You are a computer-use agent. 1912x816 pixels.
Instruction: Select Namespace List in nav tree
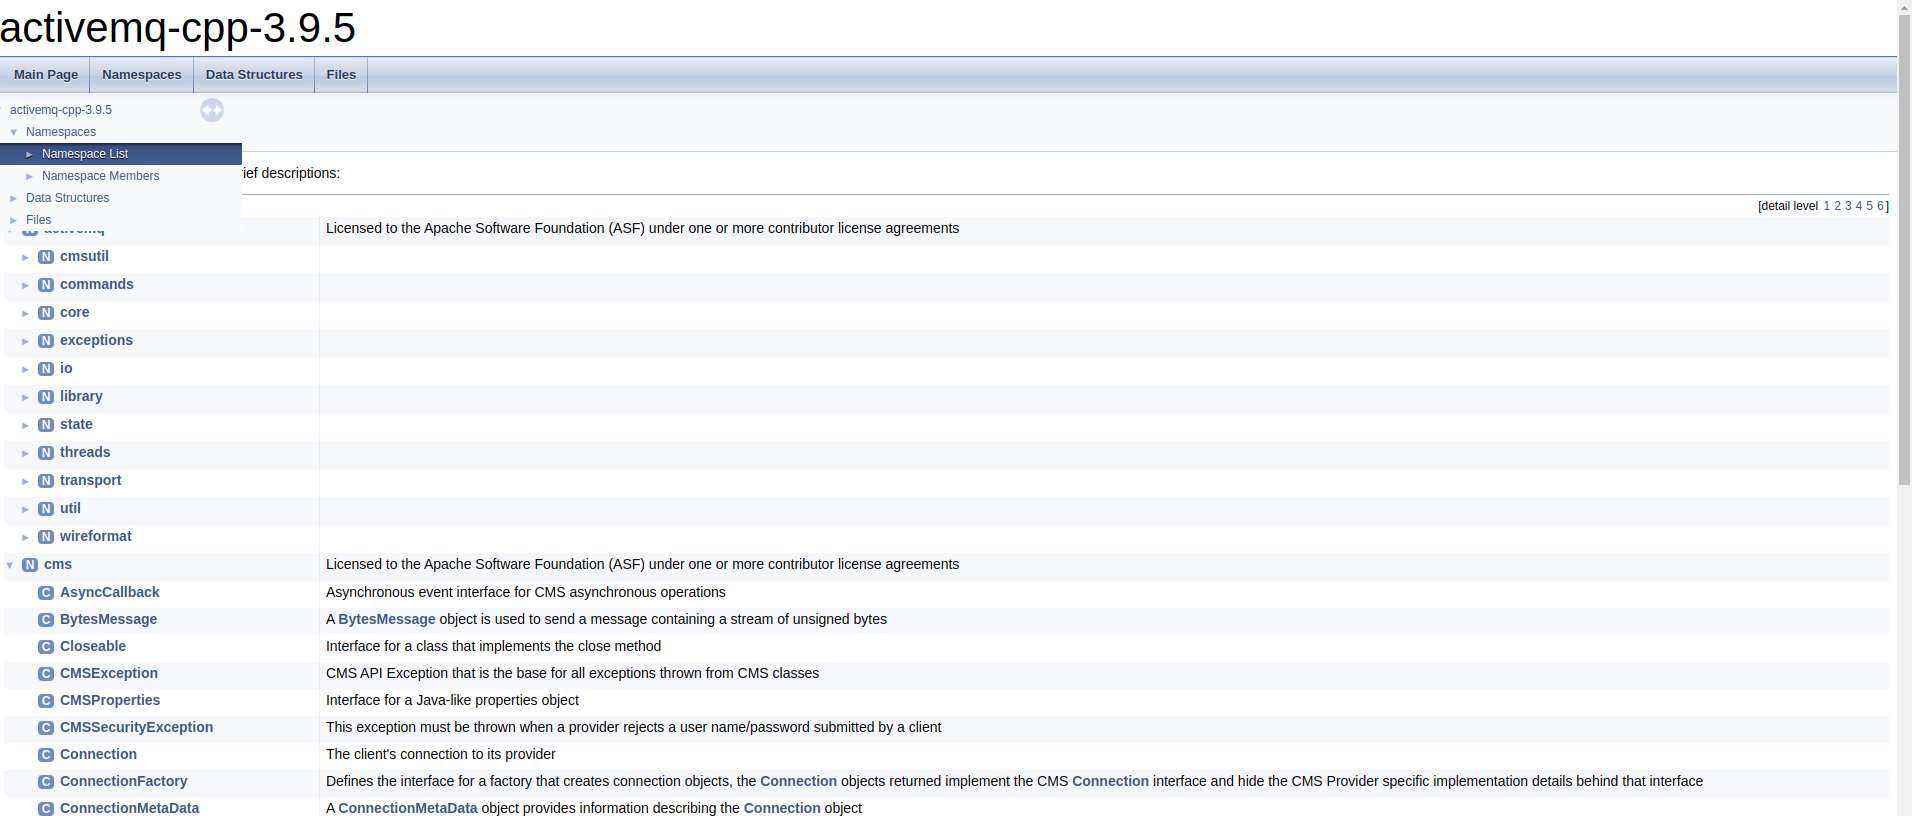(x=85, y=154)
